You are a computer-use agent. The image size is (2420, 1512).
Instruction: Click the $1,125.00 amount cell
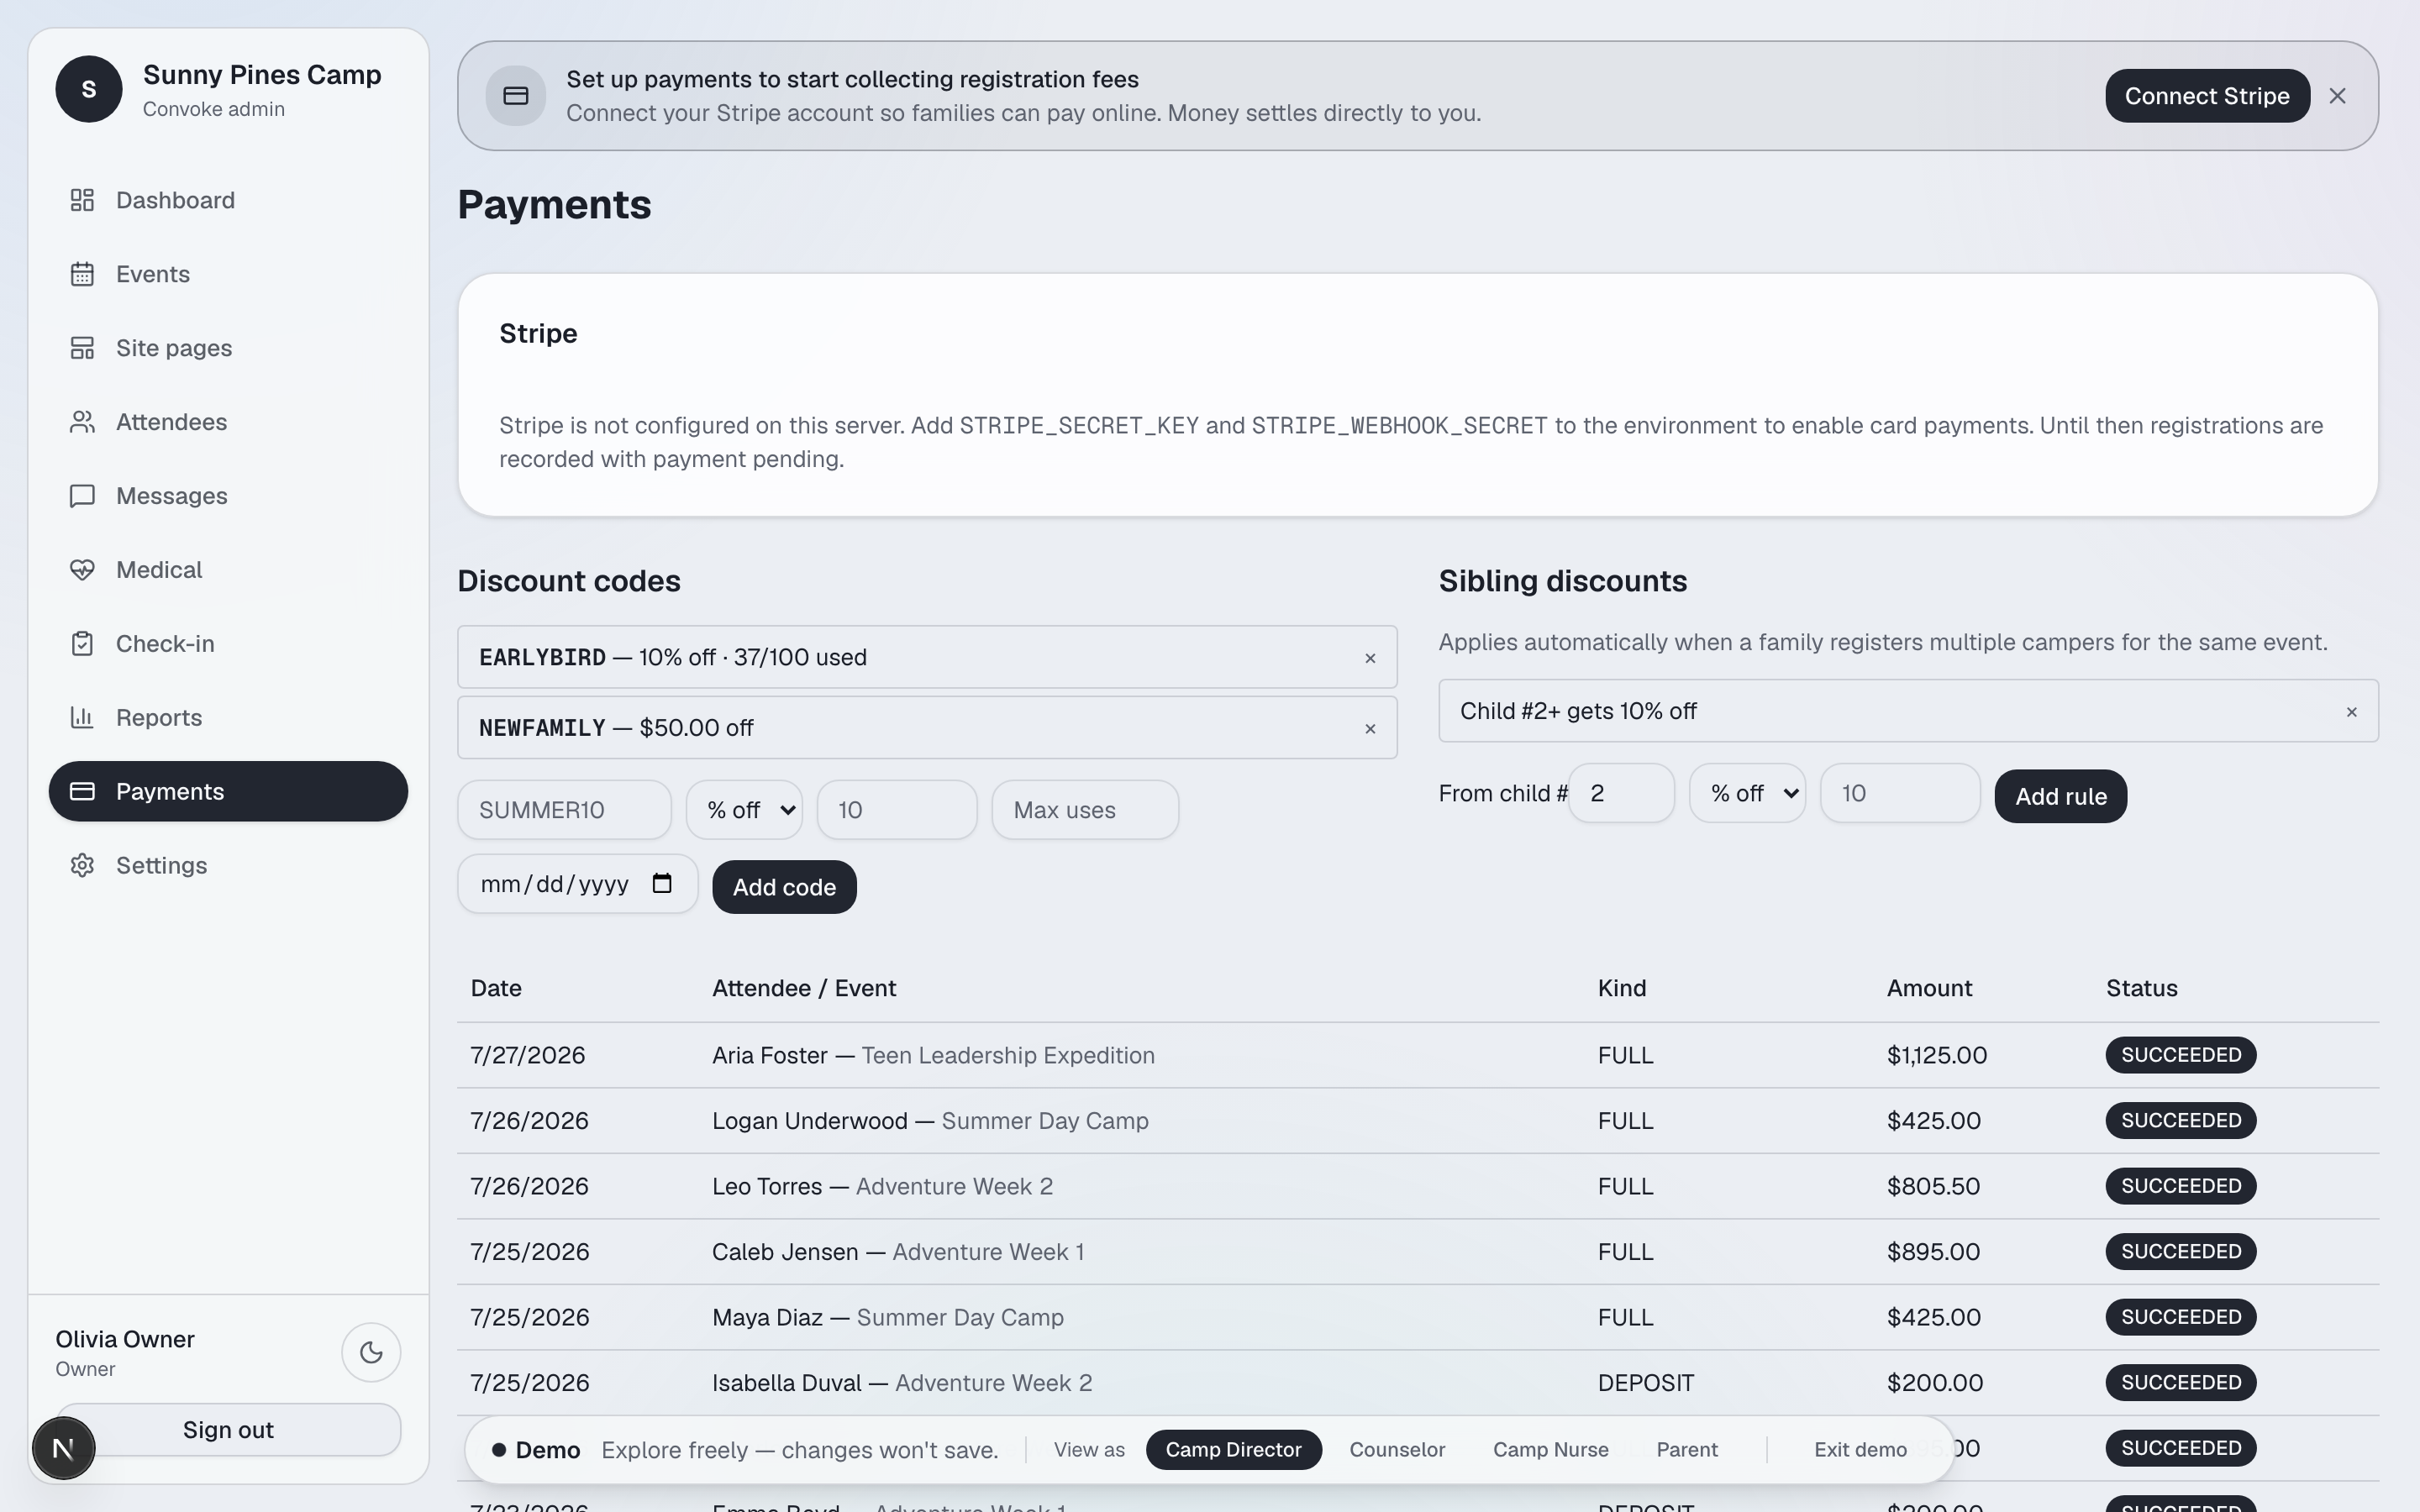(x=1937, y=1055)
